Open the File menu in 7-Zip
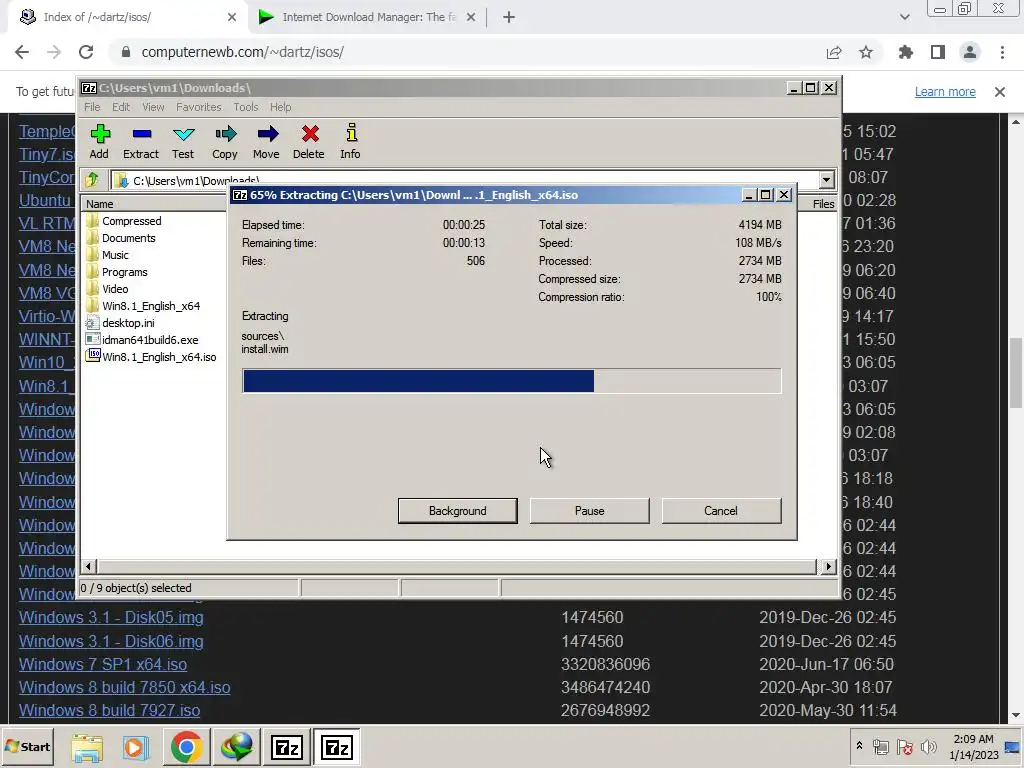The height and width of the screenshot is (768, 1024). (92, 107)
